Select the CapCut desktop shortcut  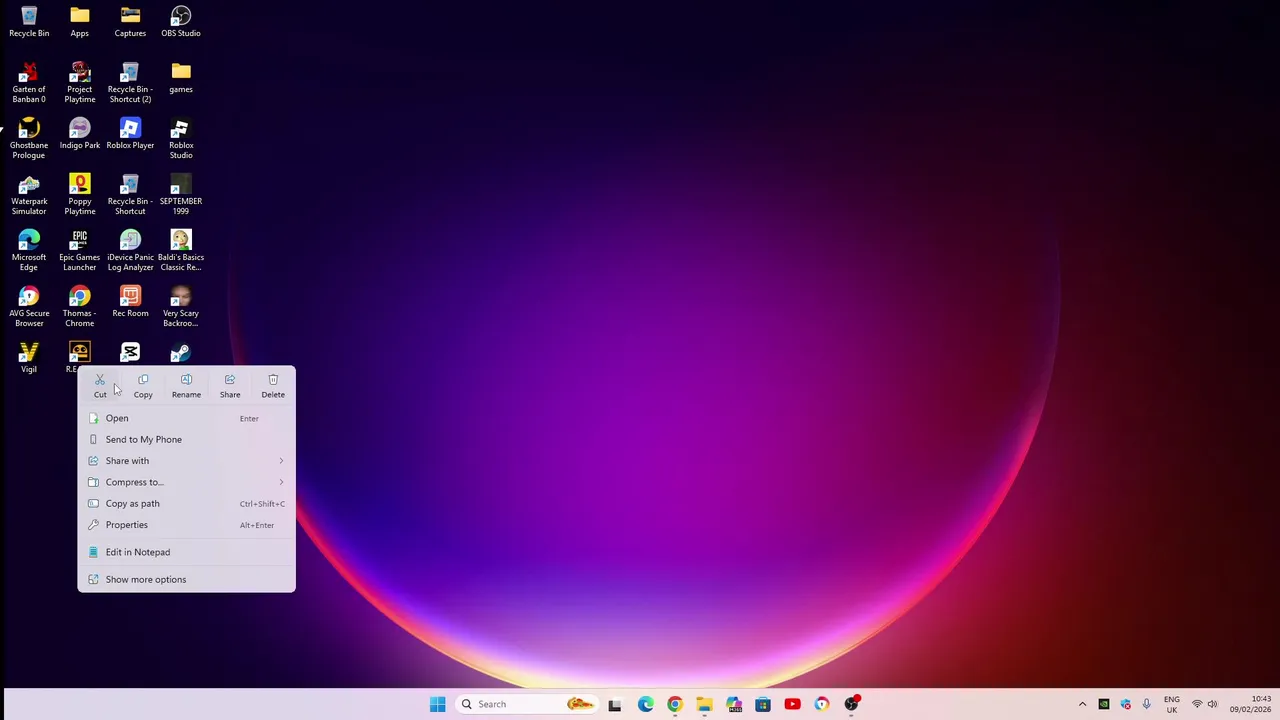(130, 352)
